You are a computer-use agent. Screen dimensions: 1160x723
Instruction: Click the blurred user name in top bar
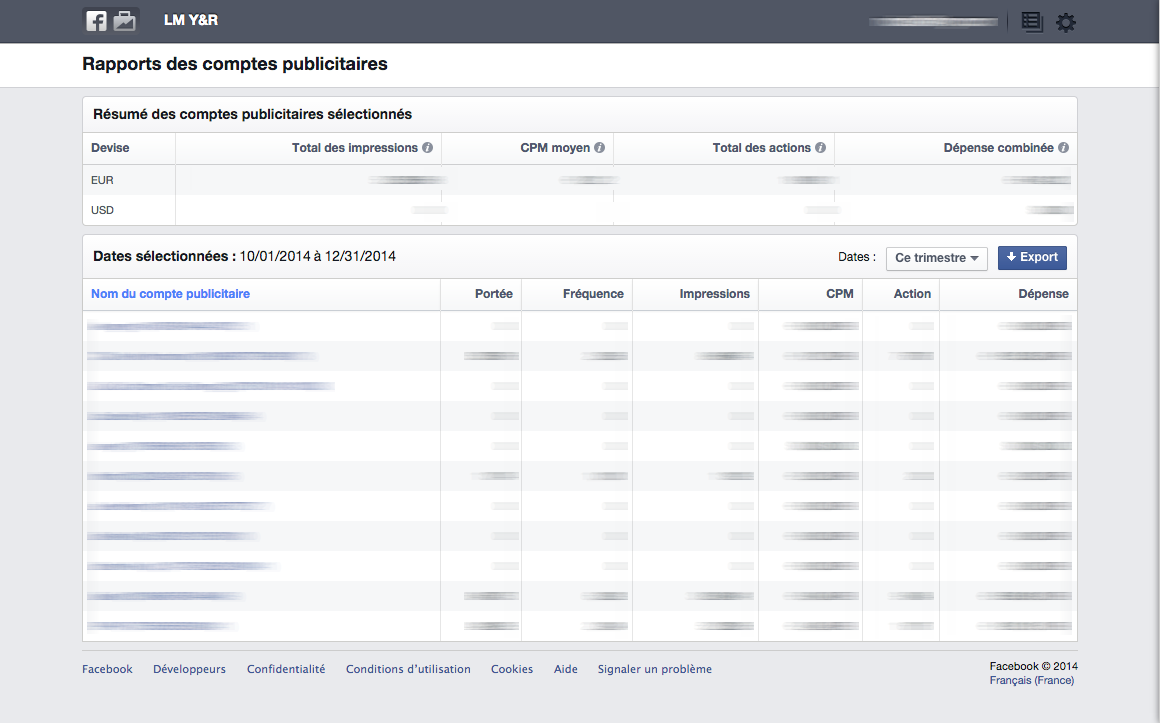(934, 22)
